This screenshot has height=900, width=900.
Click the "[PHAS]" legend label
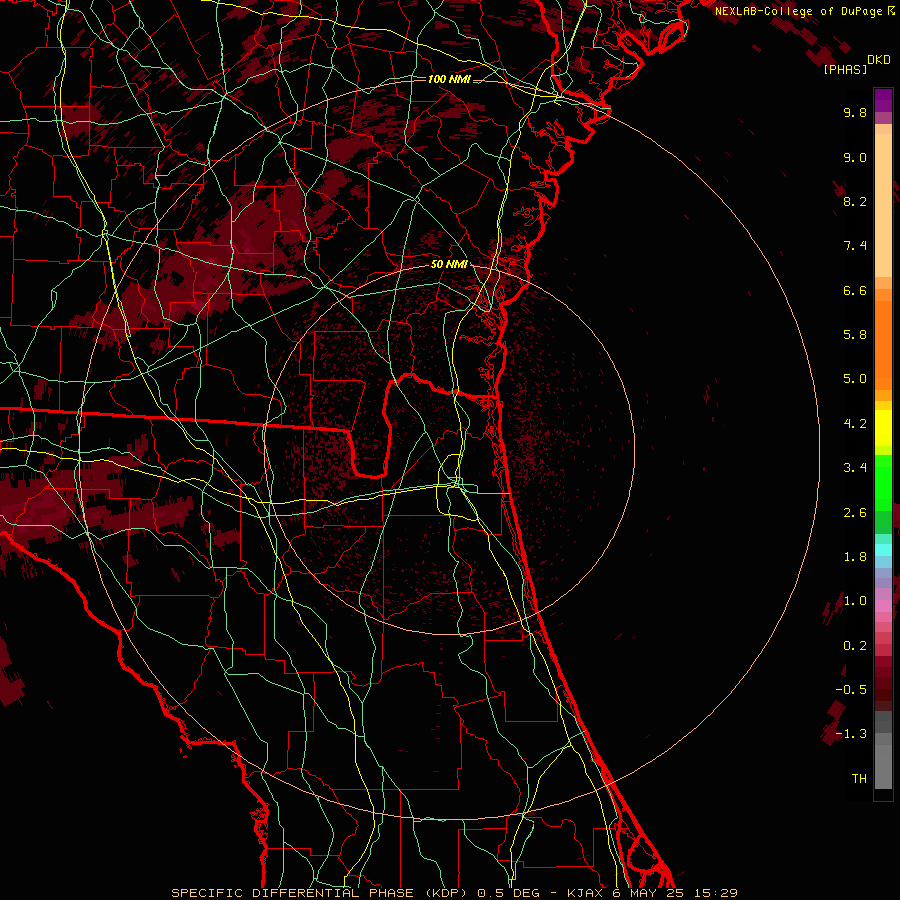845,69
